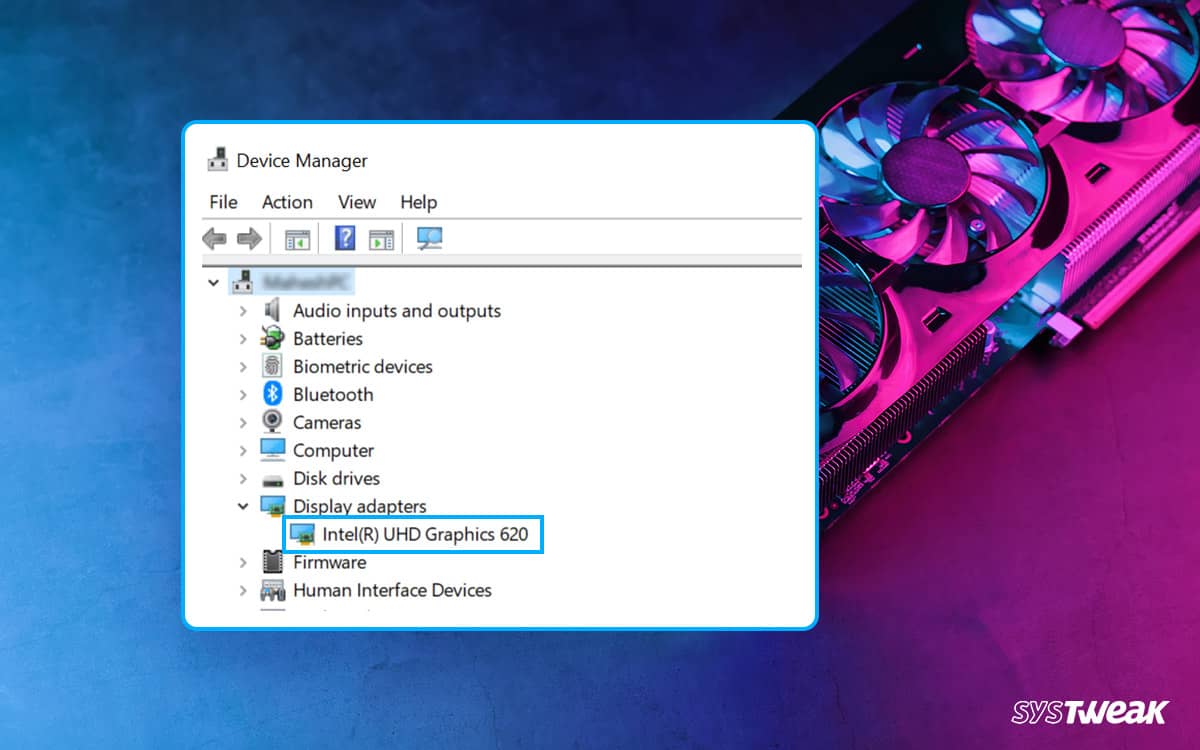Open the File menu
Image resolution: width=1200 pixels, height=750 pixels.
222,202
